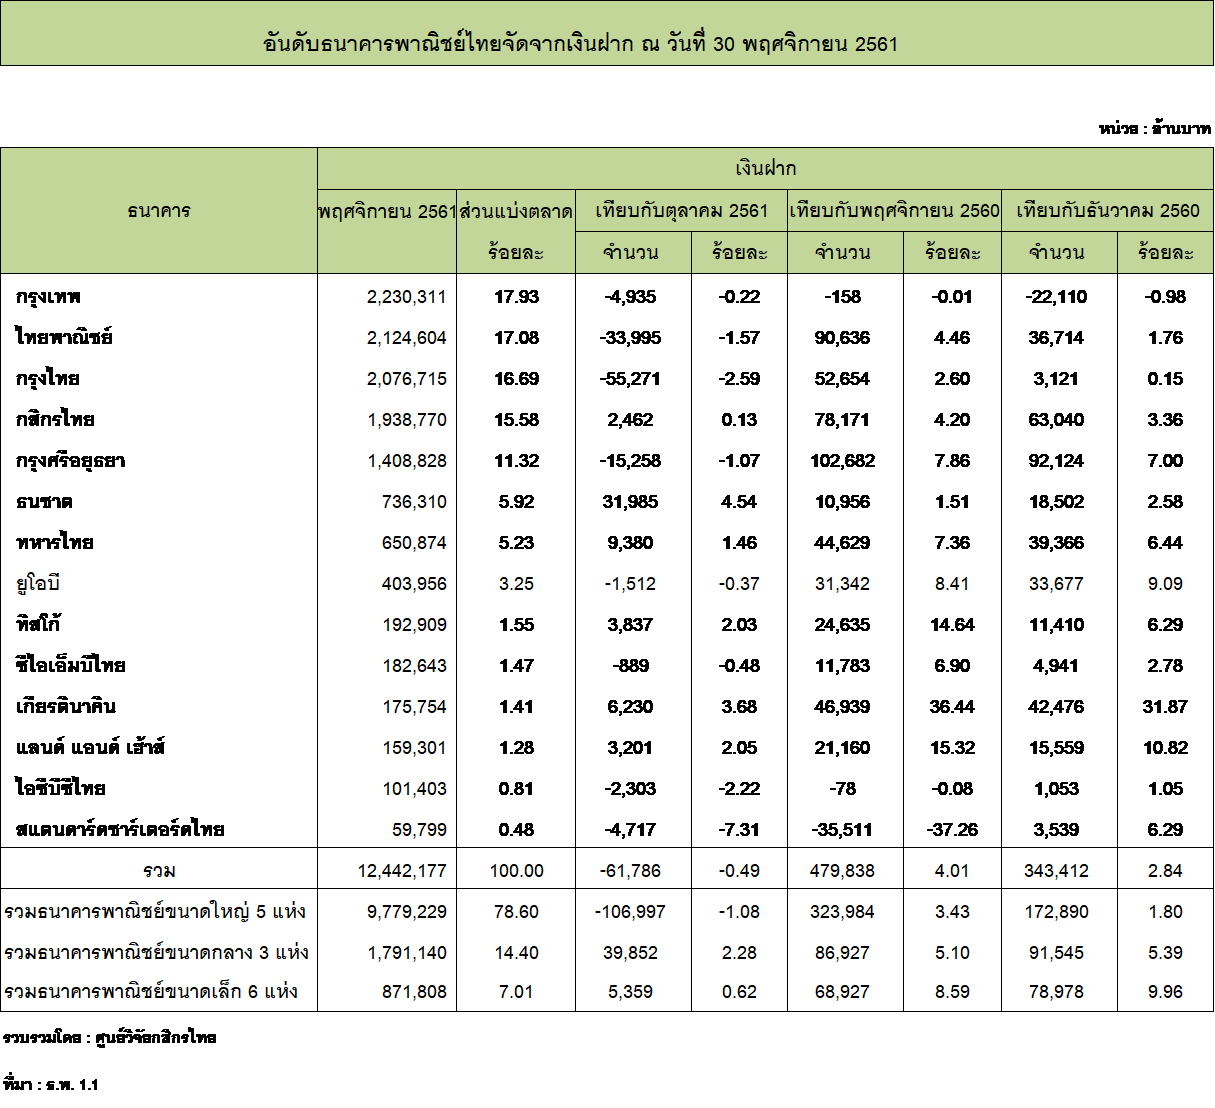
Task: Click the percent value 36.44
Action: 952,707
